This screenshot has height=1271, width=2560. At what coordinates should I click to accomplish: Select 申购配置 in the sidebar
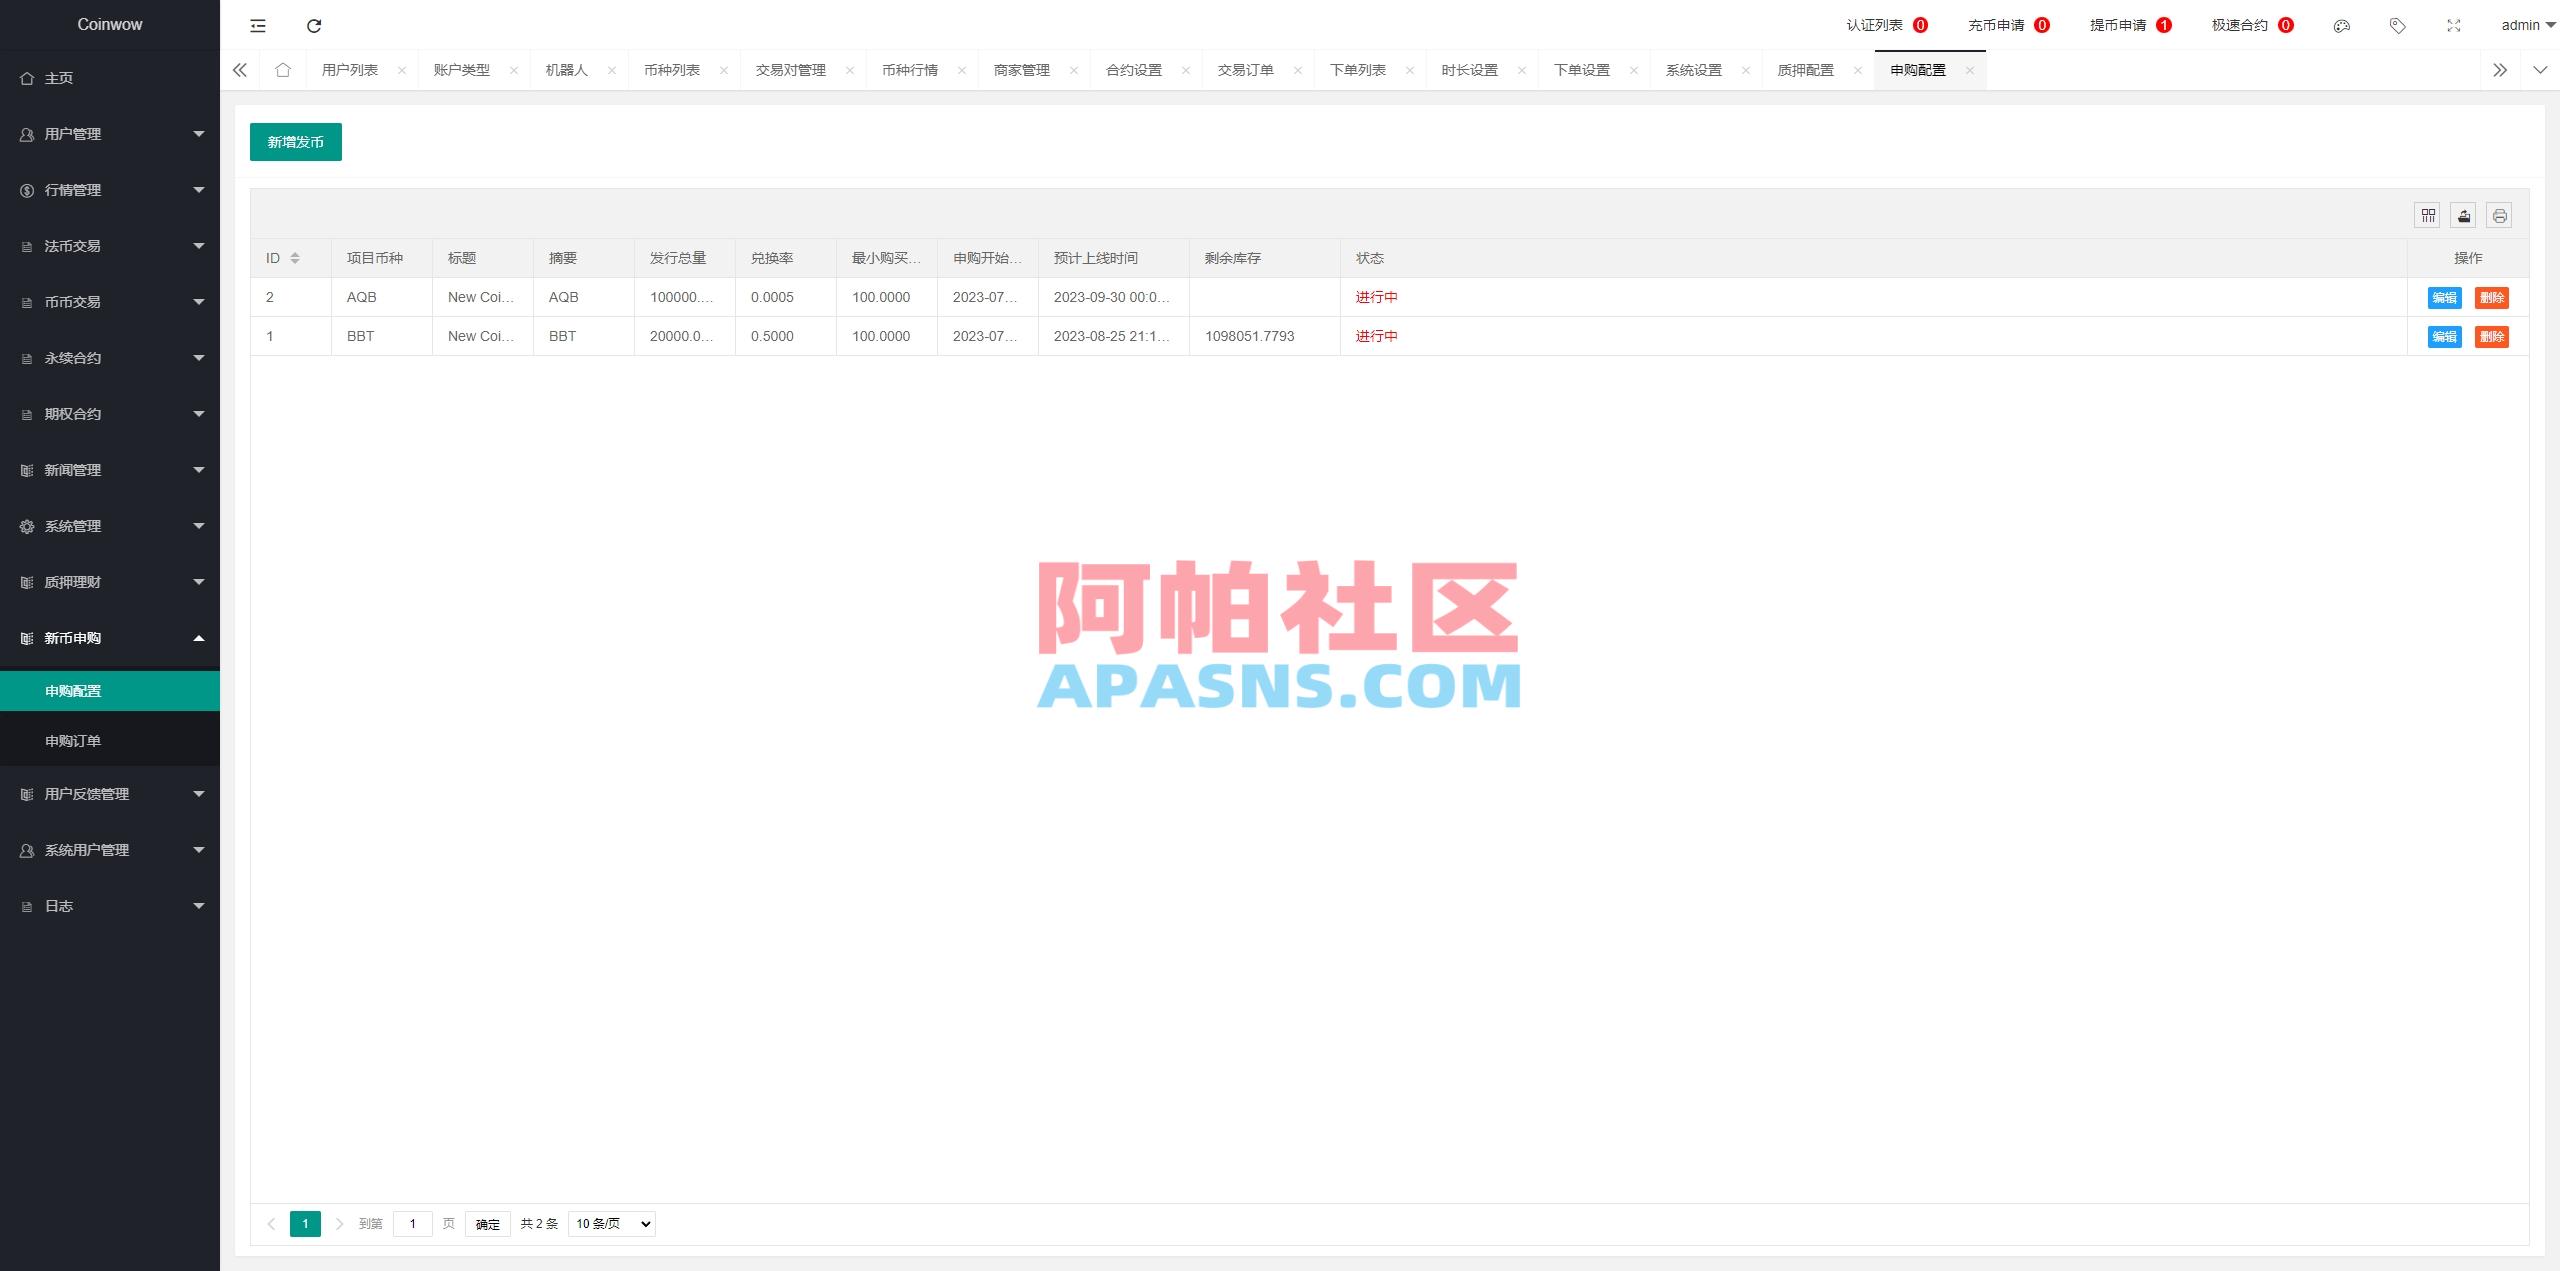point(110,691)
